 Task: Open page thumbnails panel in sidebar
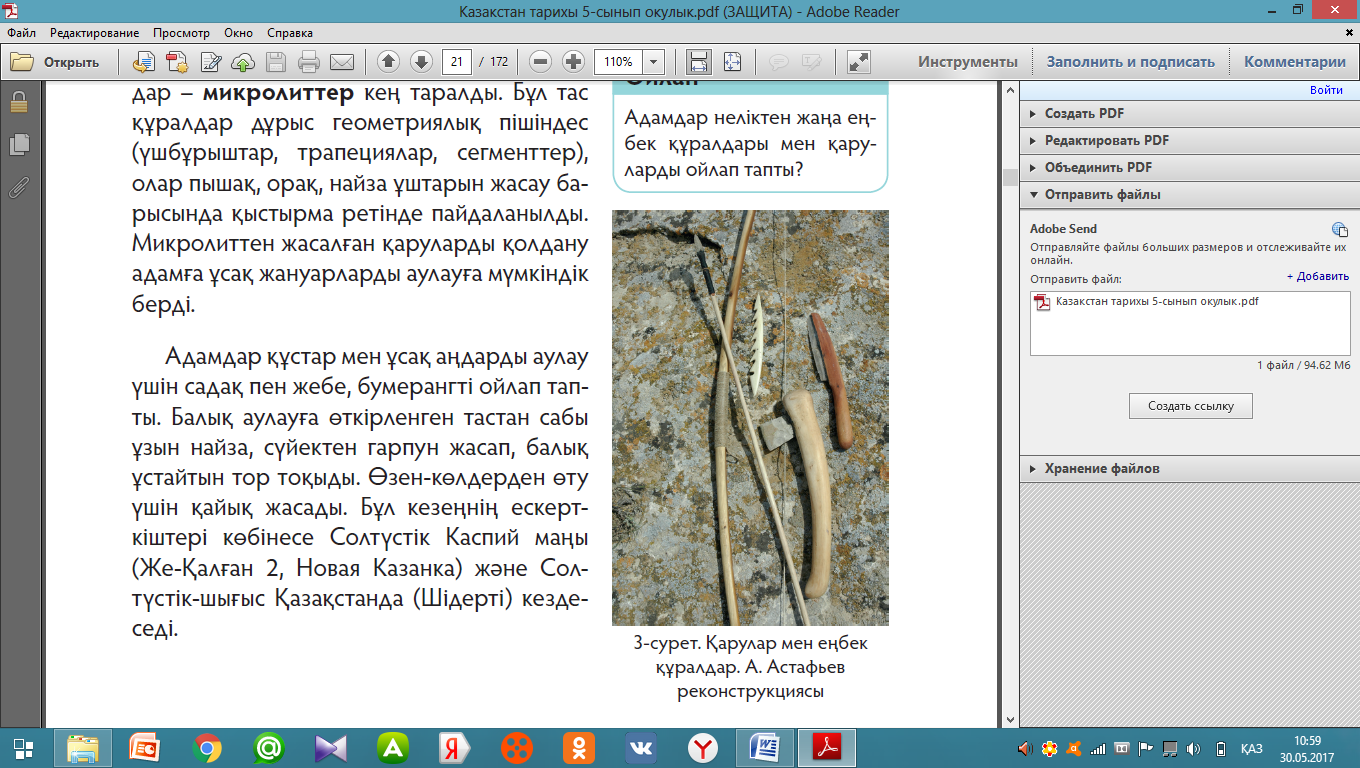click(x=18, y=145)
